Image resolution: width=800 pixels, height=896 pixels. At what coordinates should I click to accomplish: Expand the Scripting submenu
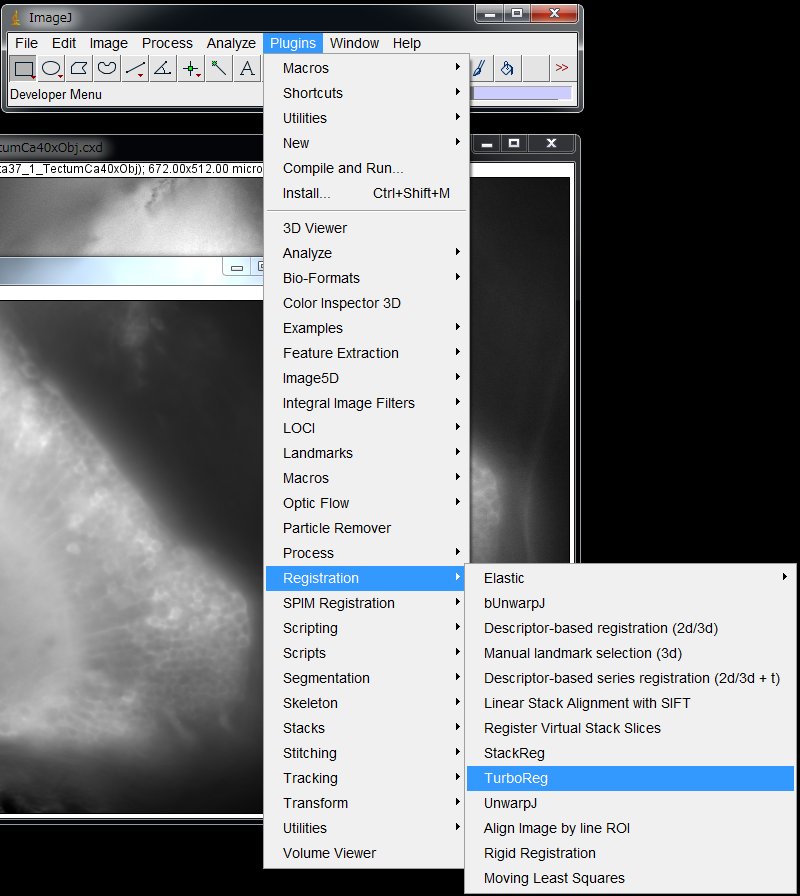tap(366, 629)
